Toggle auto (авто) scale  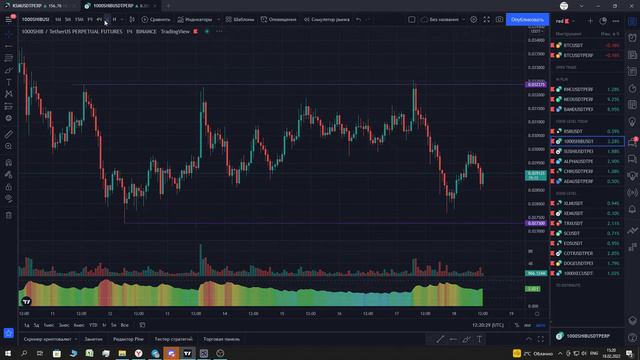pyautogui.click(x=540, y=325)
